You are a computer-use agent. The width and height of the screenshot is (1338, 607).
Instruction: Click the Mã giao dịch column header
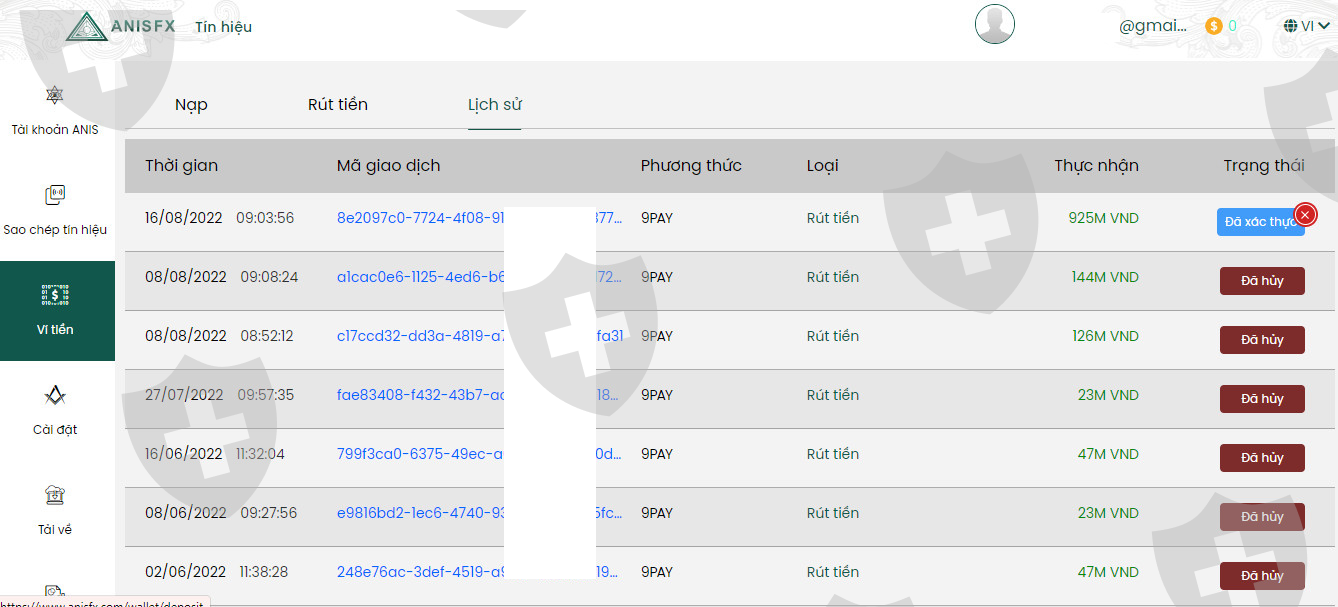[x=388, y=166]
